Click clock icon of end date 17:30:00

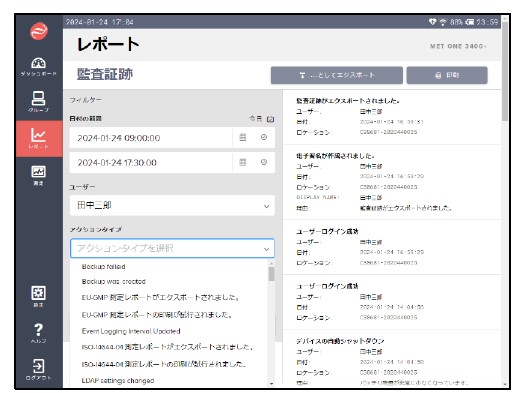[264, 162]
